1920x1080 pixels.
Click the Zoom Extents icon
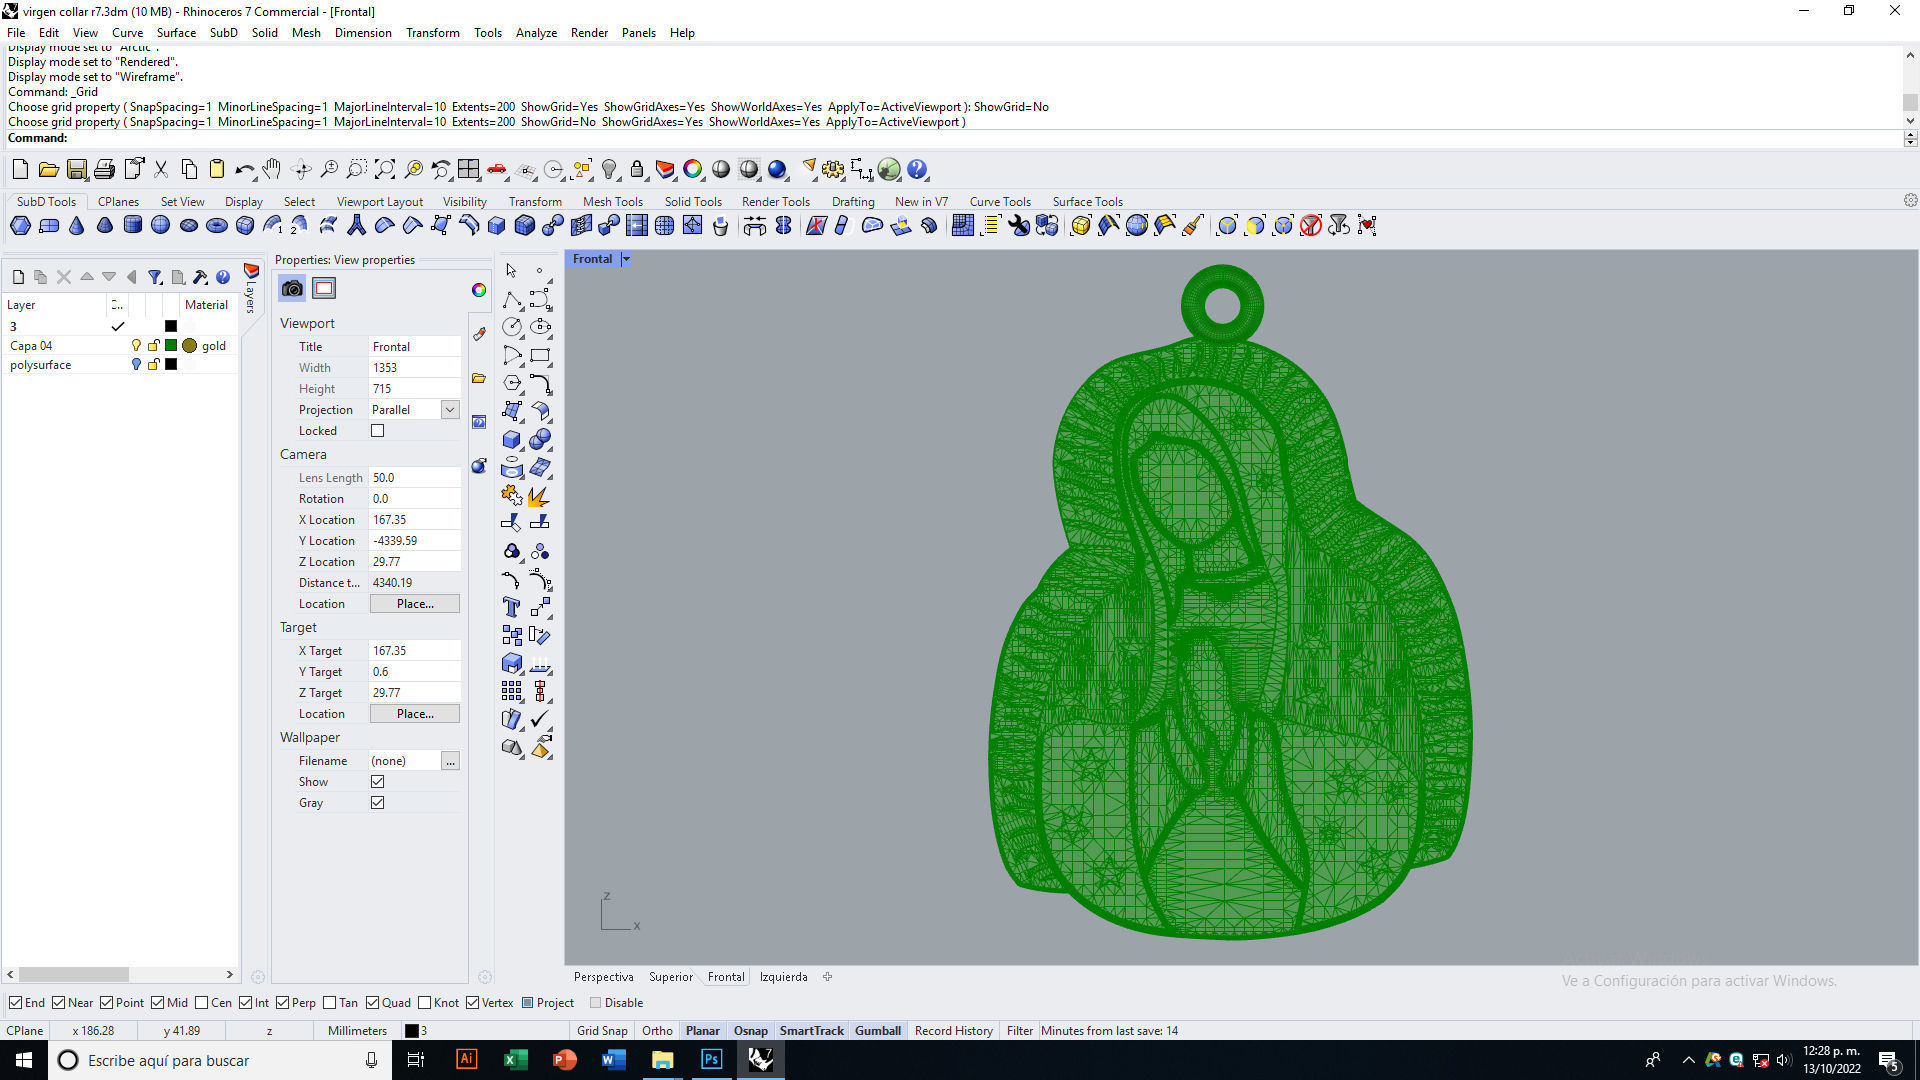[x=385, y=169]
